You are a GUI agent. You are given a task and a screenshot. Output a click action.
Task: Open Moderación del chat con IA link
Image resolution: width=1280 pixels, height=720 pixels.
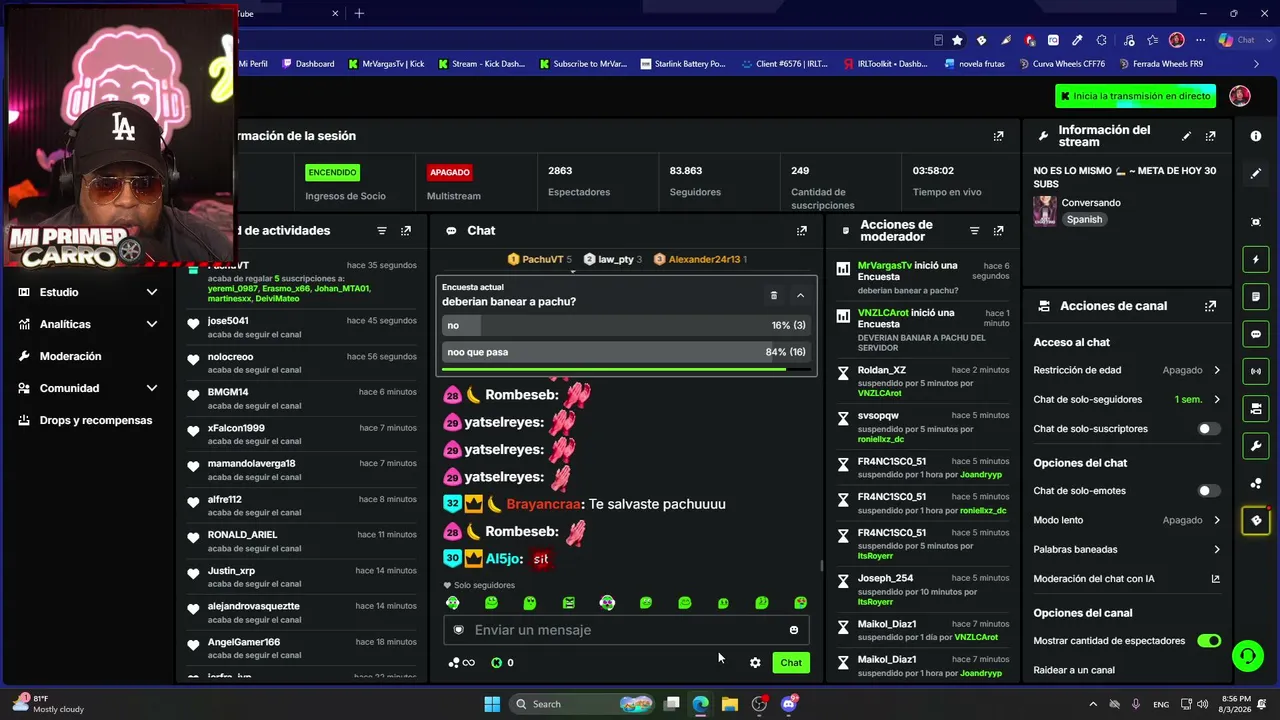click(1127, 579)
